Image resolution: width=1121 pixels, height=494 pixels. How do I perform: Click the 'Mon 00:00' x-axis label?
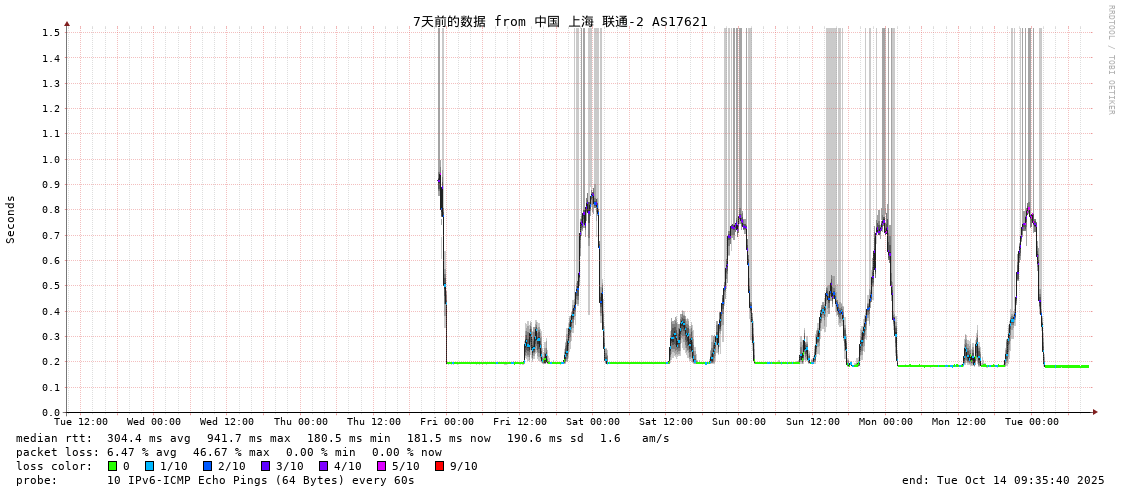tap(886, 422)
